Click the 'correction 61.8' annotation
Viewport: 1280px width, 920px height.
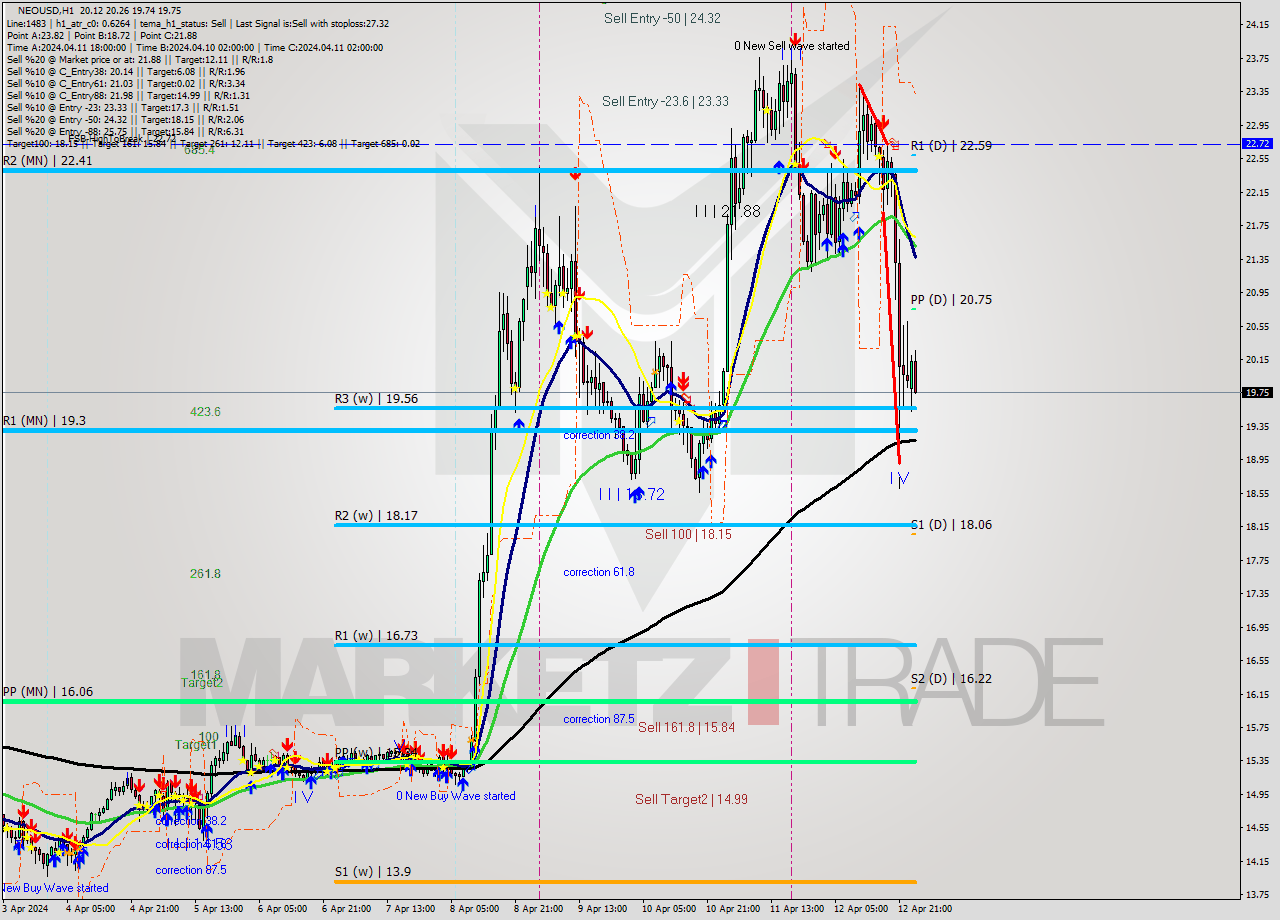point(599,573)
